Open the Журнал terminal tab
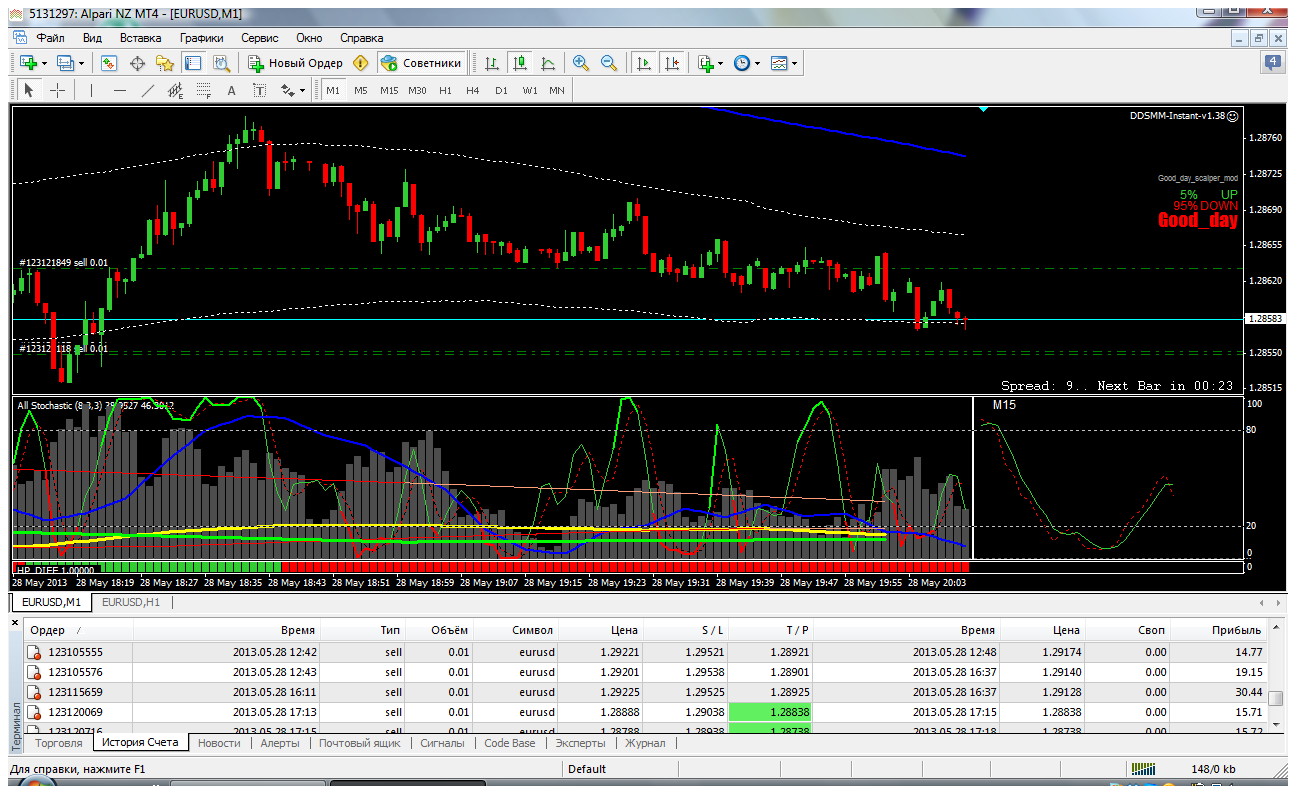 coord(645,743)
